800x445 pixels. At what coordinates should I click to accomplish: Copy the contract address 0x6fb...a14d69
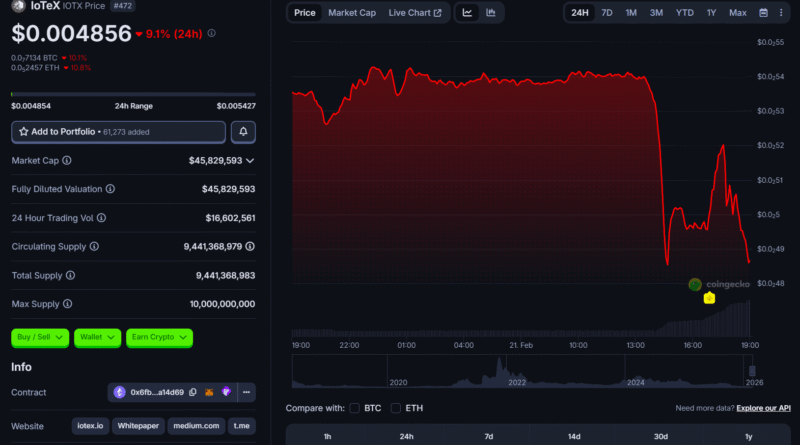(x=193, y=392)
